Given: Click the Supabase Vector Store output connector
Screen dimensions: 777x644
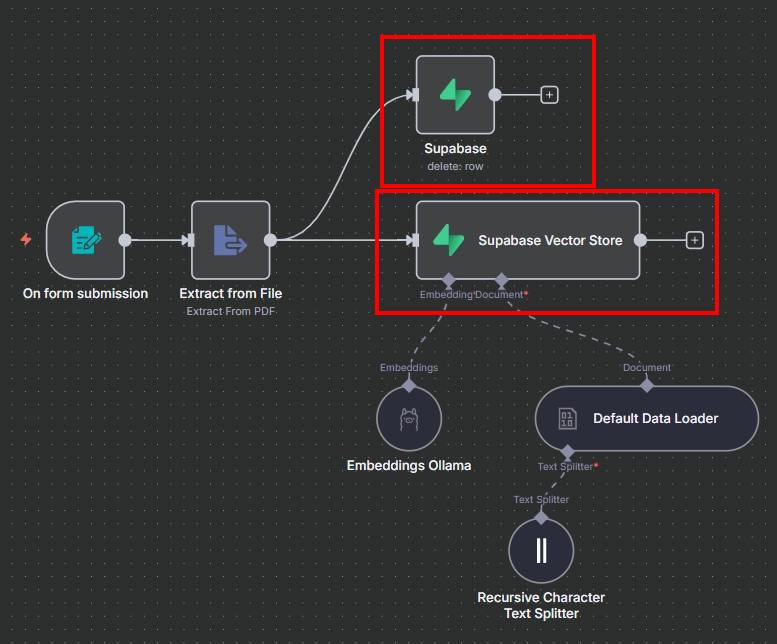Looking at the screenshot, I should coord(640,240).
